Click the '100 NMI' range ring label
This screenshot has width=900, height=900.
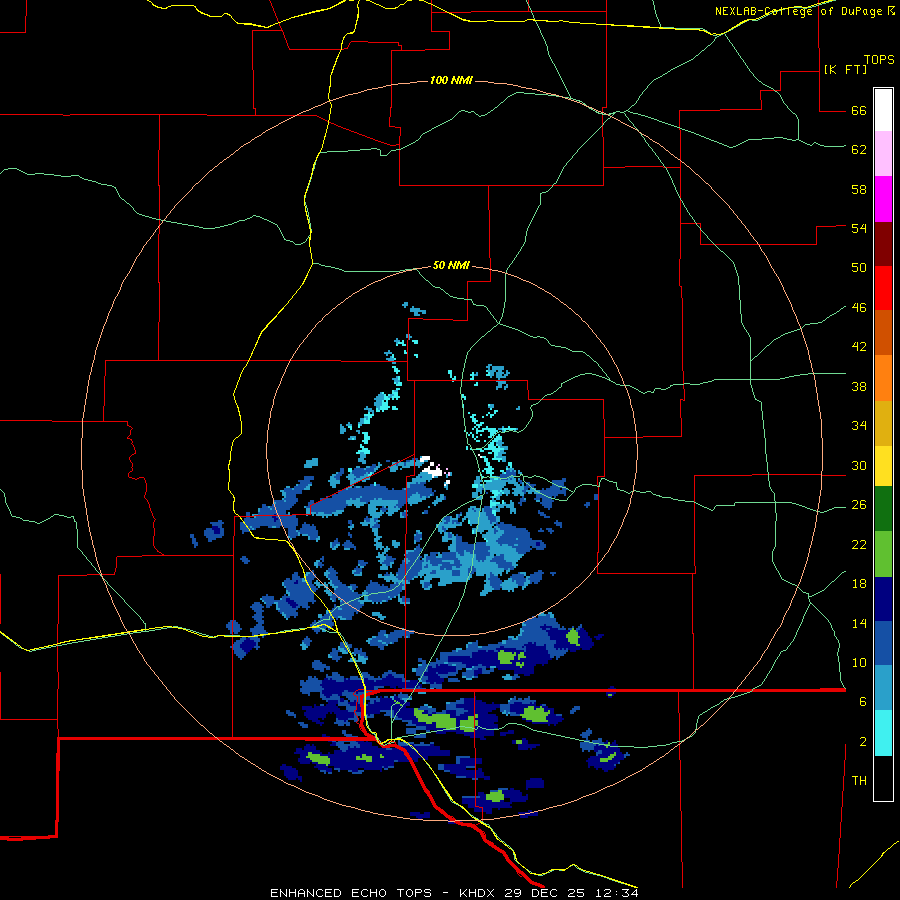[451, 80]
